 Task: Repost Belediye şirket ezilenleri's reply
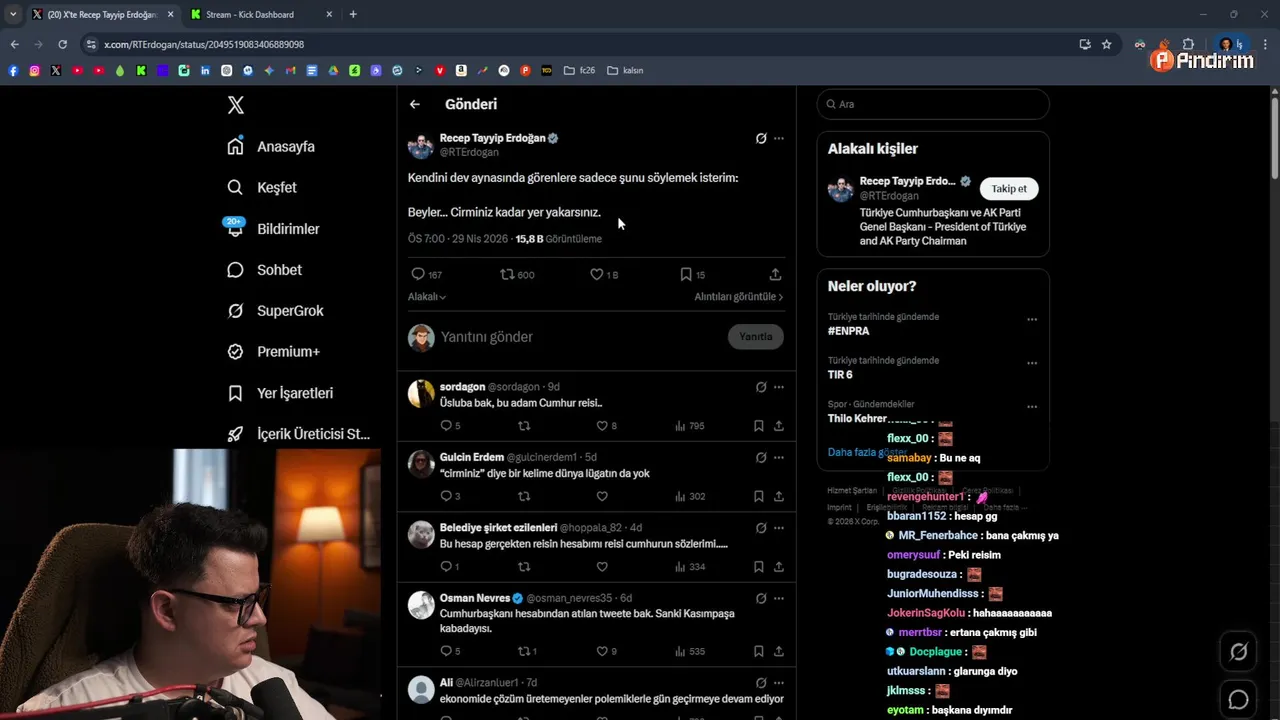point(524,567)
